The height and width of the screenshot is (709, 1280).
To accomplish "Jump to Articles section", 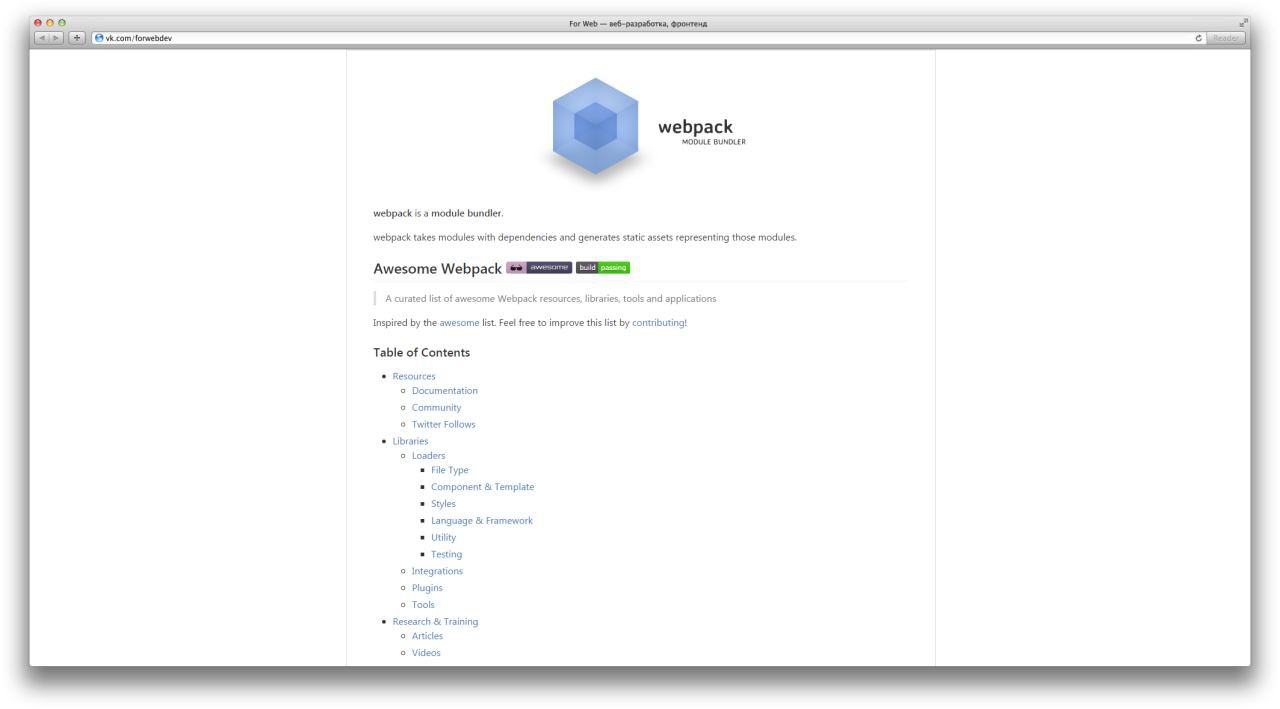I will pos(427,636).
